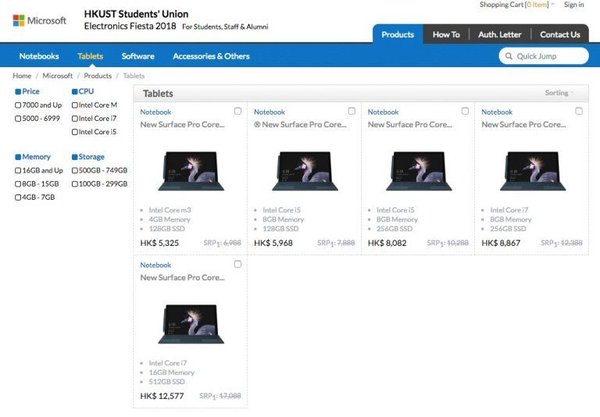Expand the Shopping Cart dropdown
Viewport: 600px width, 417px height.
coord(517,5)
